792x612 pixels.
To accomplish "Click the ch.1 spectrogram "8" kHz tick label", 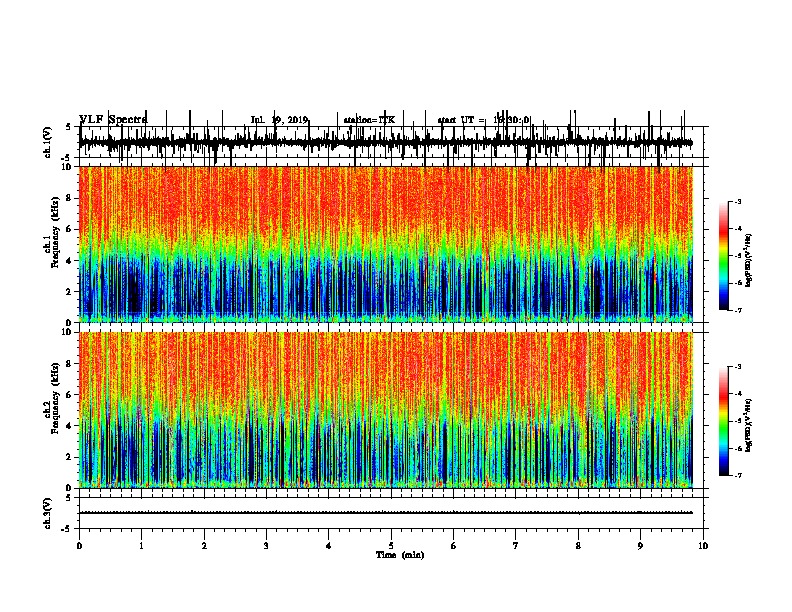I will coord(70,198).
